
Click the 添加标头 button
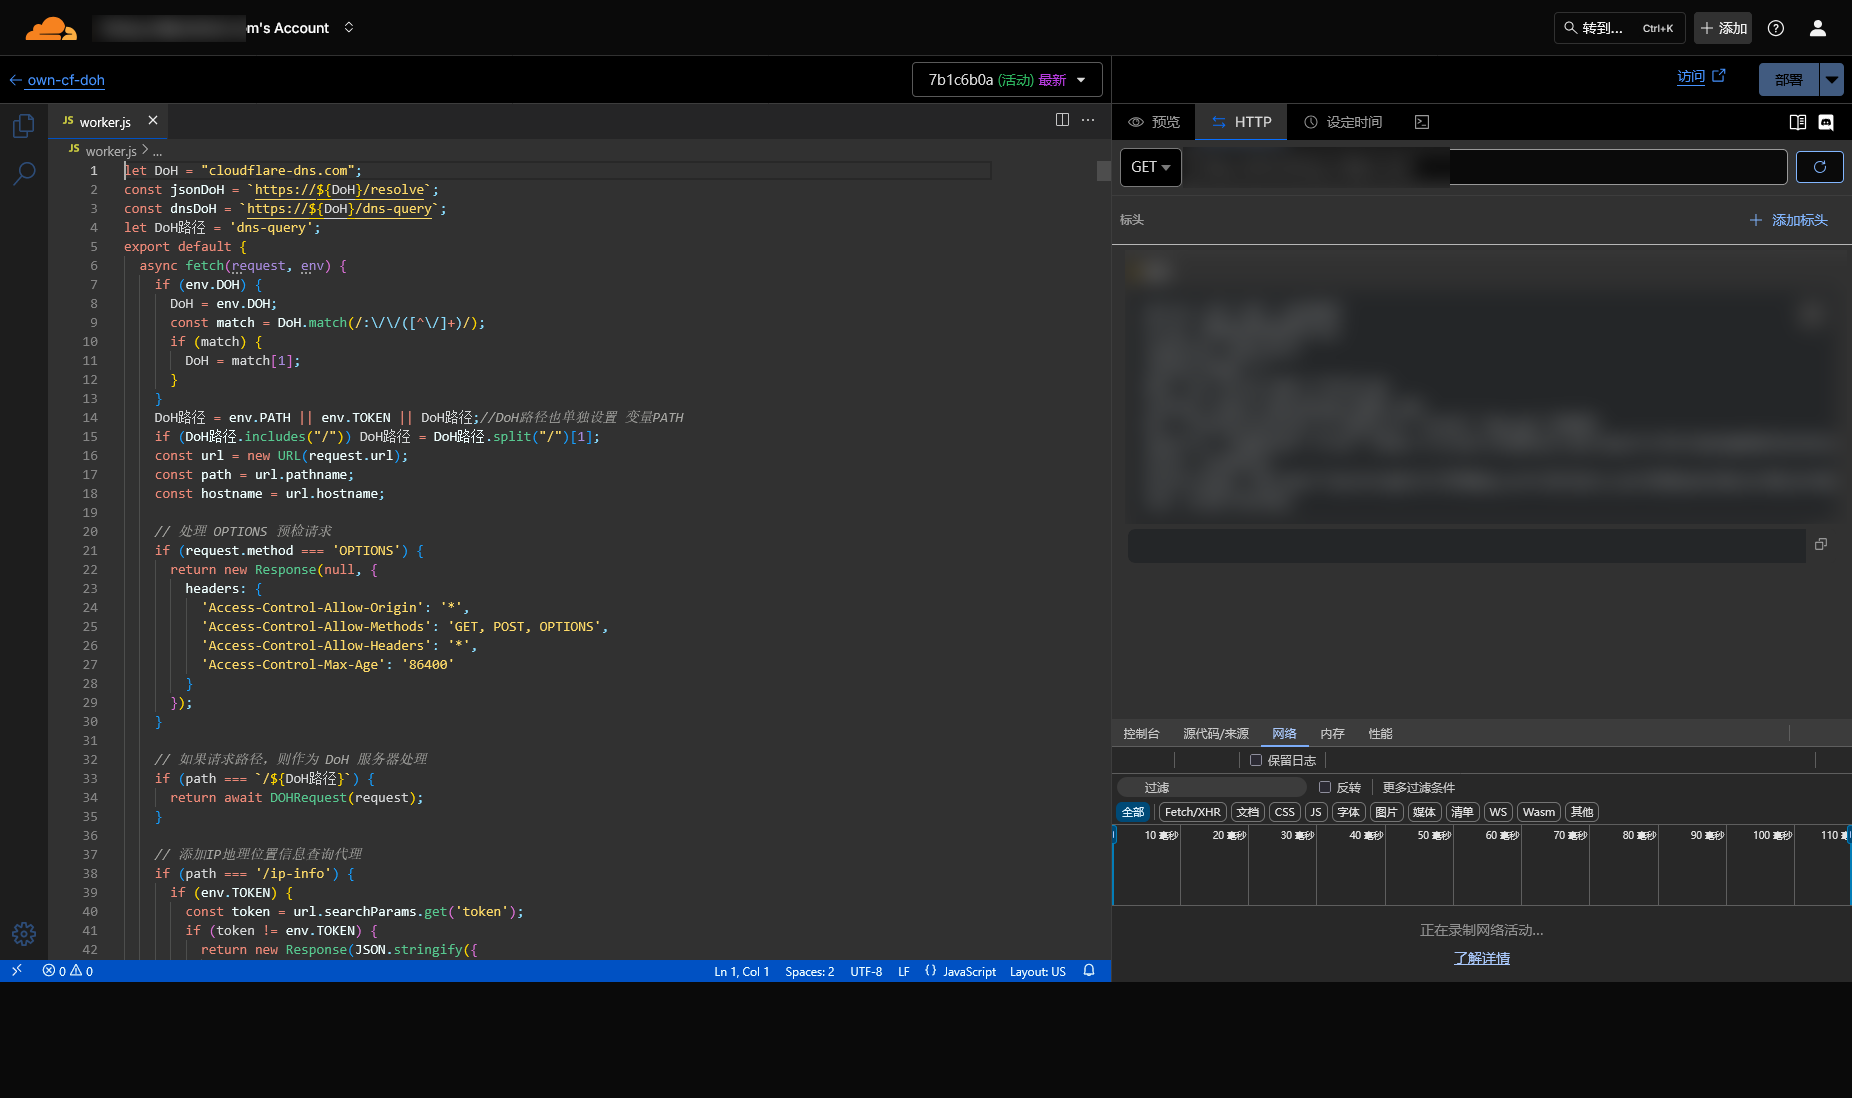(1788, 220)
